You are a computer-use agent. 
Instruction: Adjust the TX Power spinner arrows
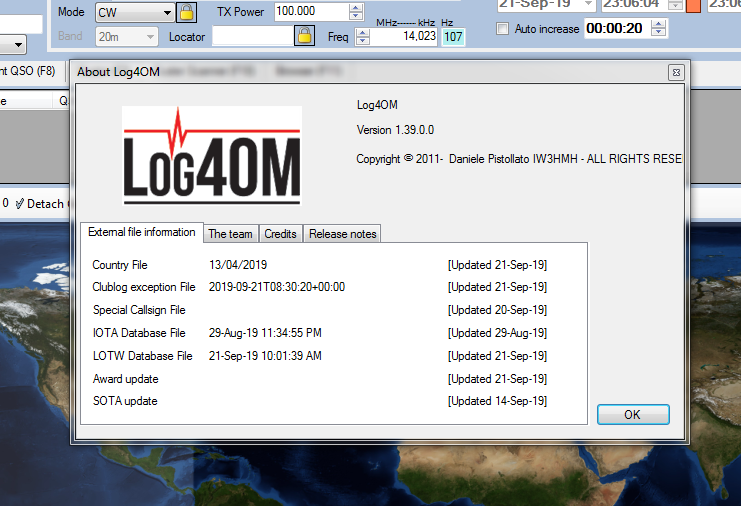click(356, 11)
